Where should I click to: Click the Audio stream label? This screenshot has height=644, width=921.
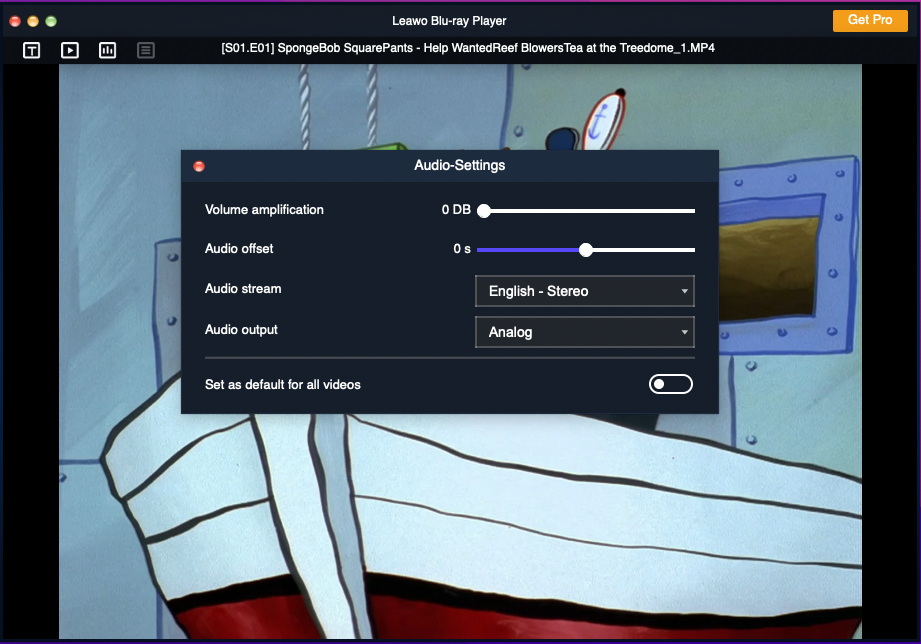point(243,289)
